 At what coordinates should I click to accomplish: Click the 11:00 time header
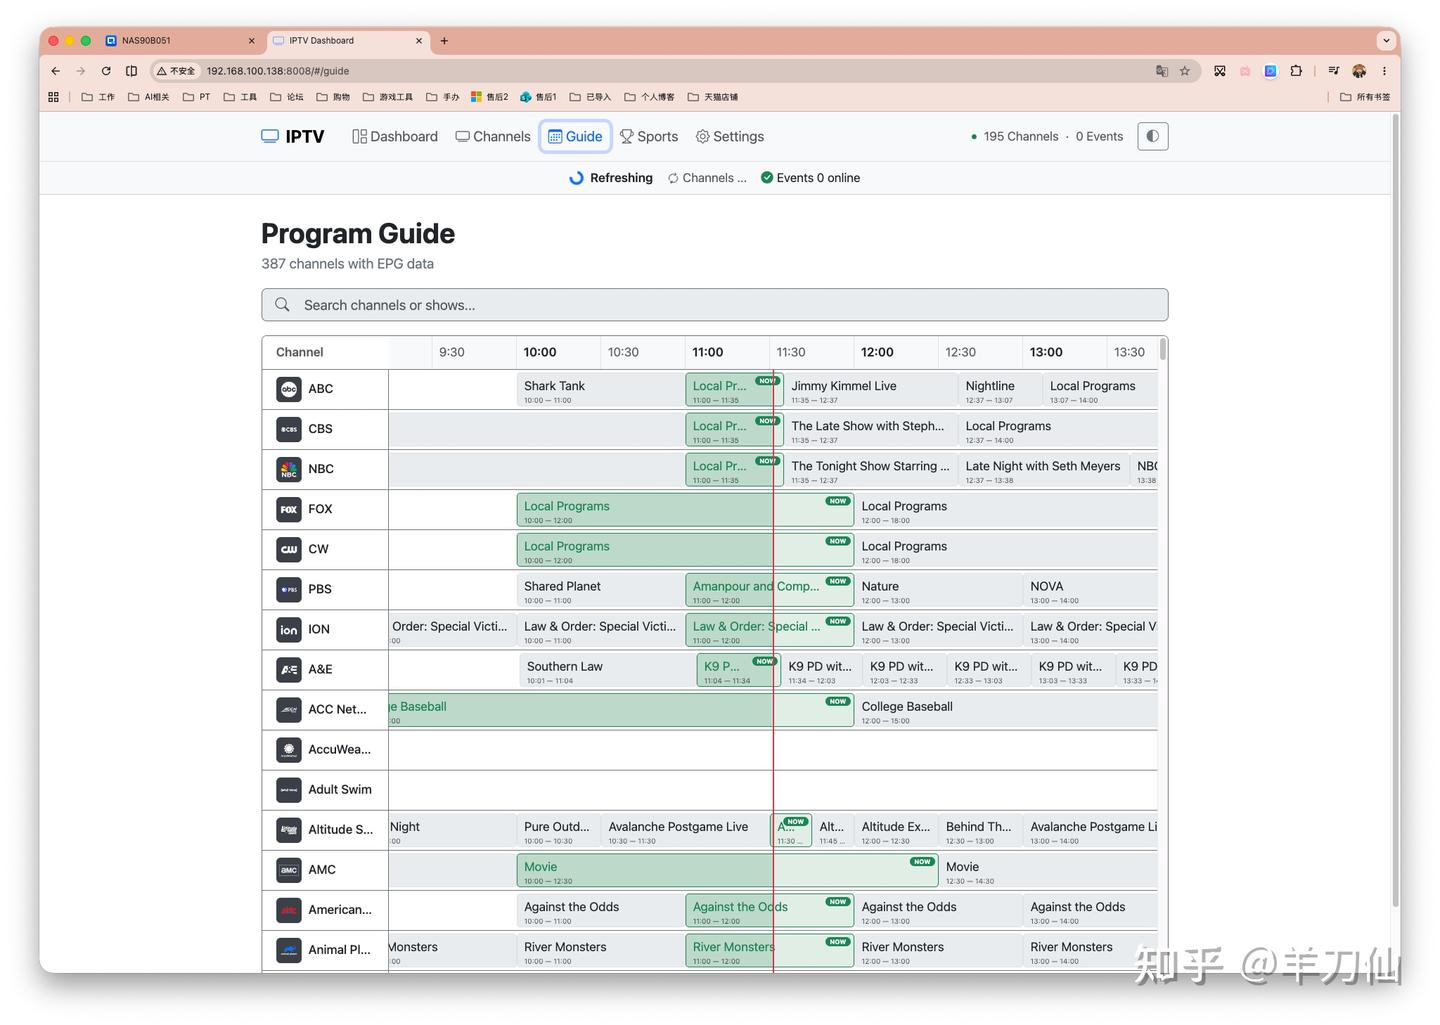coord(708,352)
